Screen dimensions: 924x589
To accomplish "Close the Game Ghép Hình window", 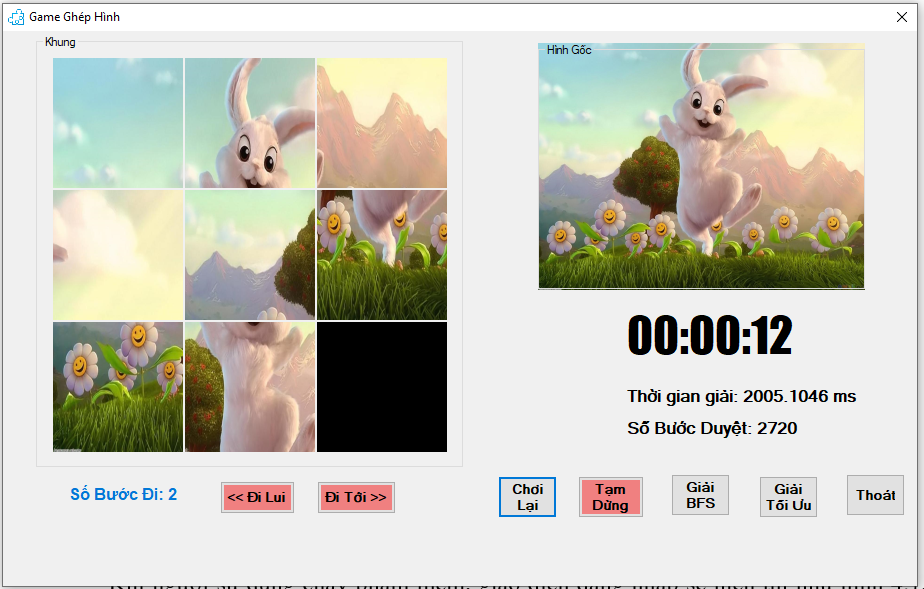I will point(902,17).
